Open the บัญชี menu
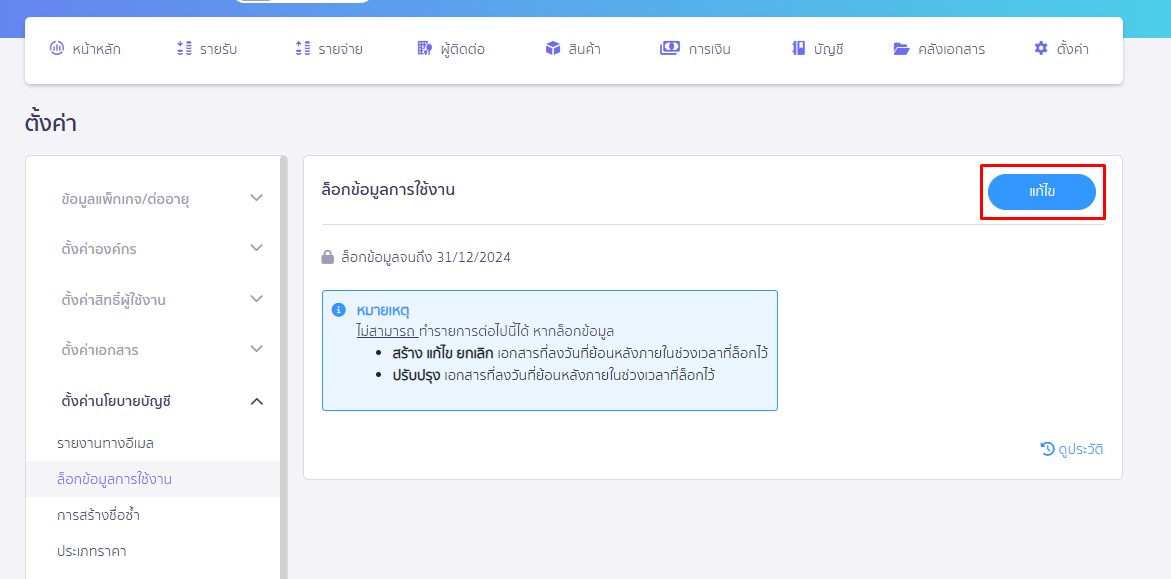The width and height of the screenshot is (1171, 579). click(829, 50)
